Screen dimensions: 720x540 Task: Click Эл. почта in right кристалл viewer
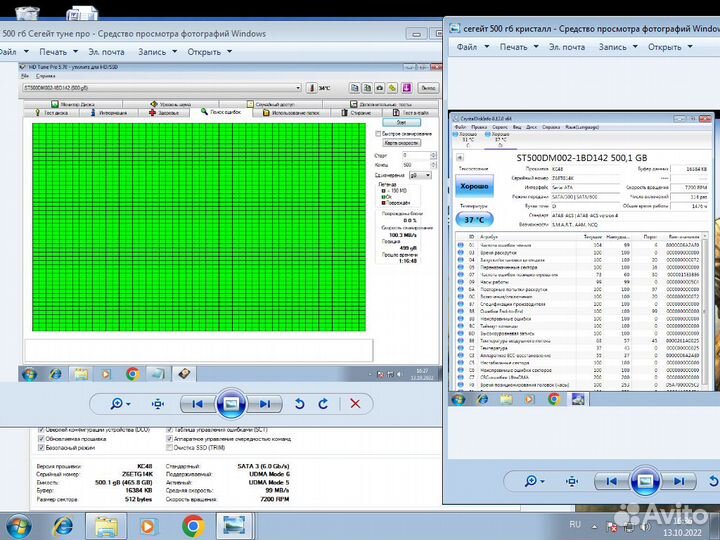(567, 47)
